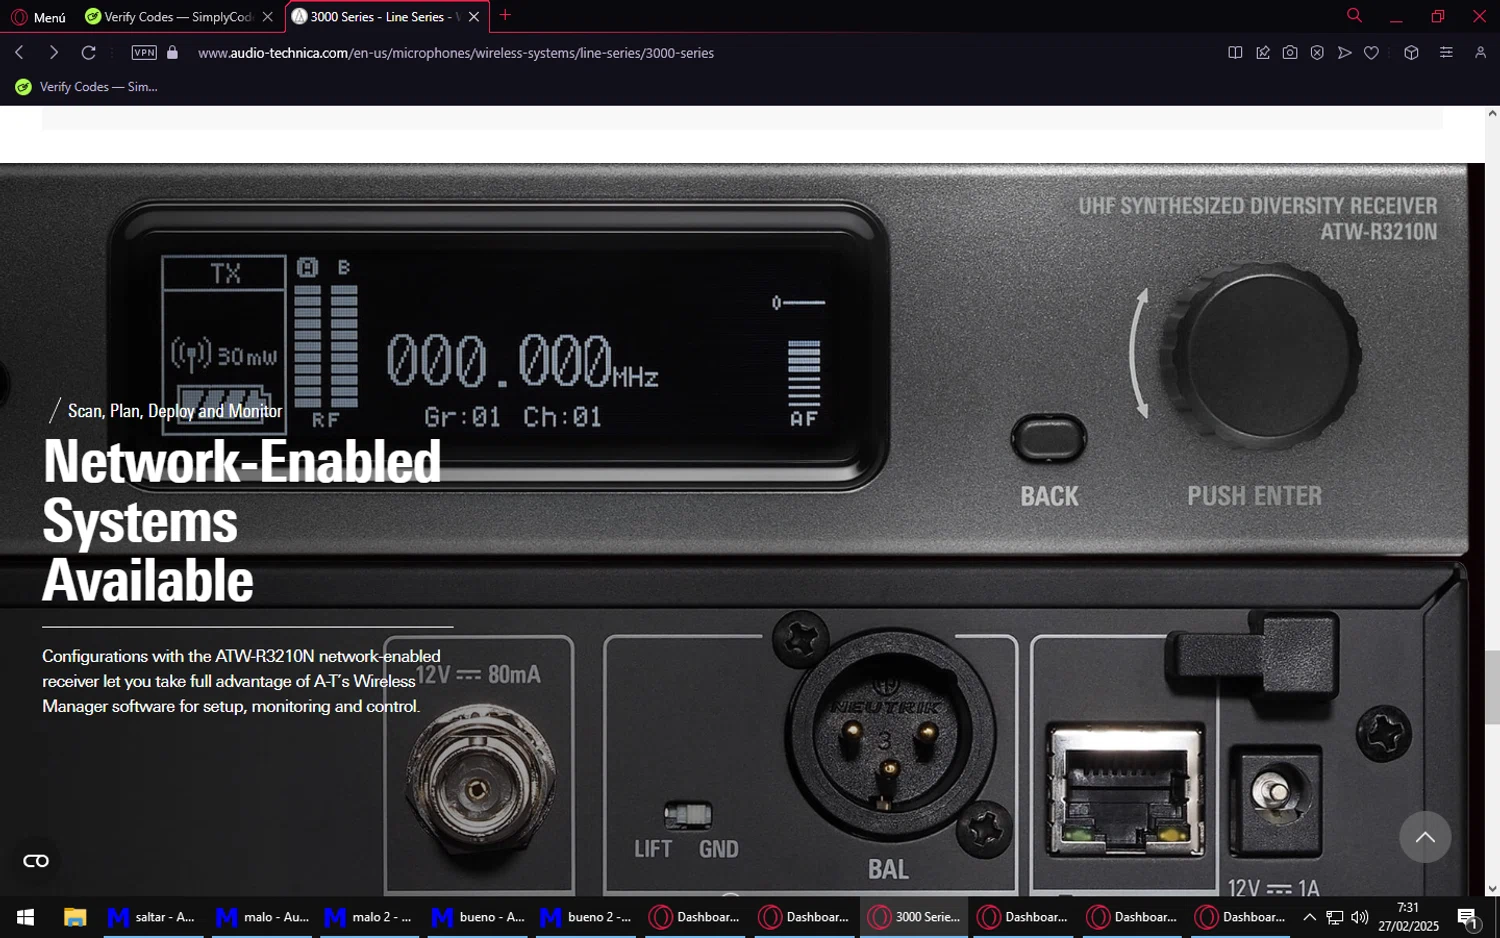Open the taskbar clock 7:31 date

[x=1408, y=917]
